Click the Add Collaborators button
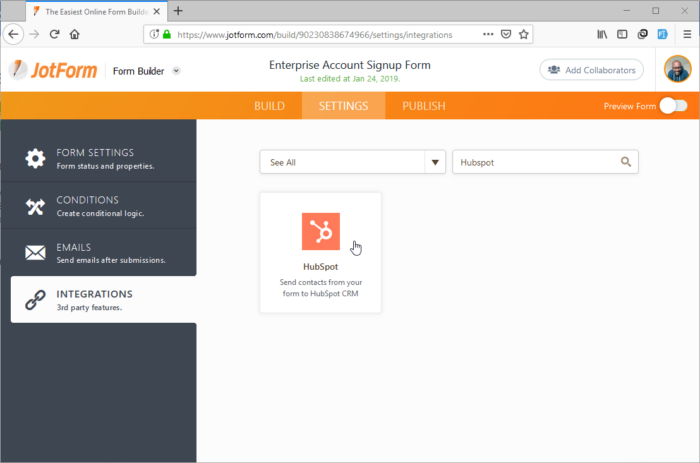The width and height of the screenshot is (700, 463). tap(592, 70)
